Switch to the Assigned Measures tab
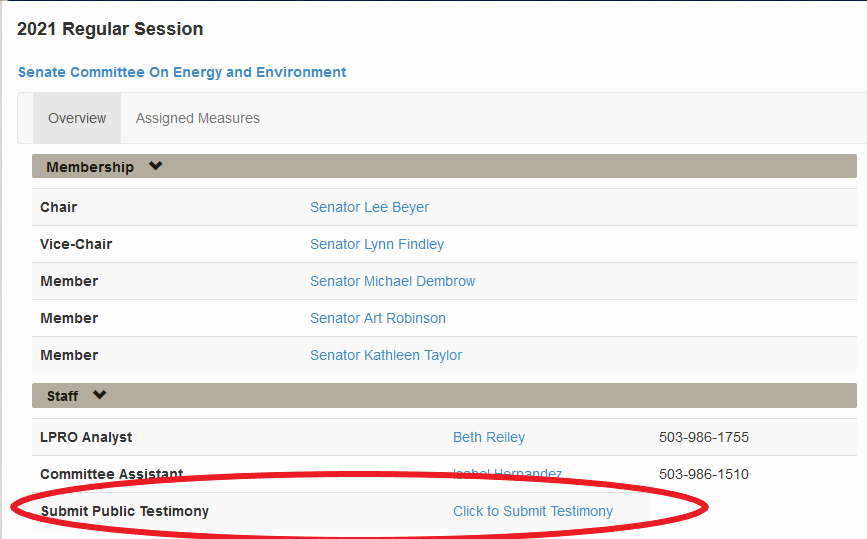This screenshot has height=539, width=867. 197,118
